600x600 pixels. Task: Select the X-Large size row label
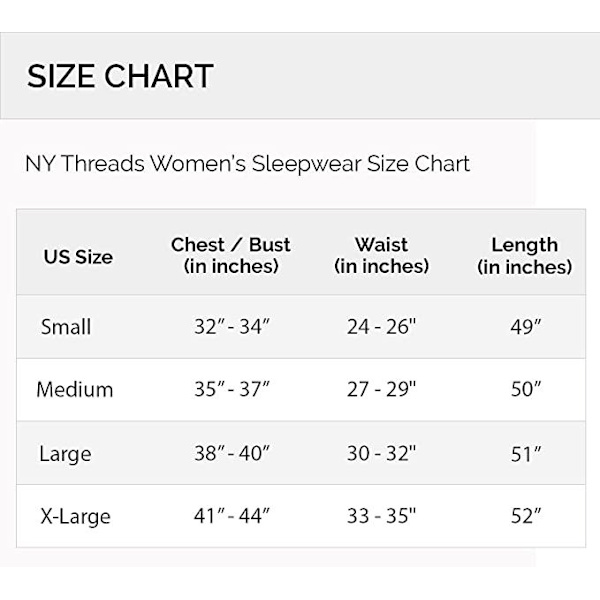(75, 516)
